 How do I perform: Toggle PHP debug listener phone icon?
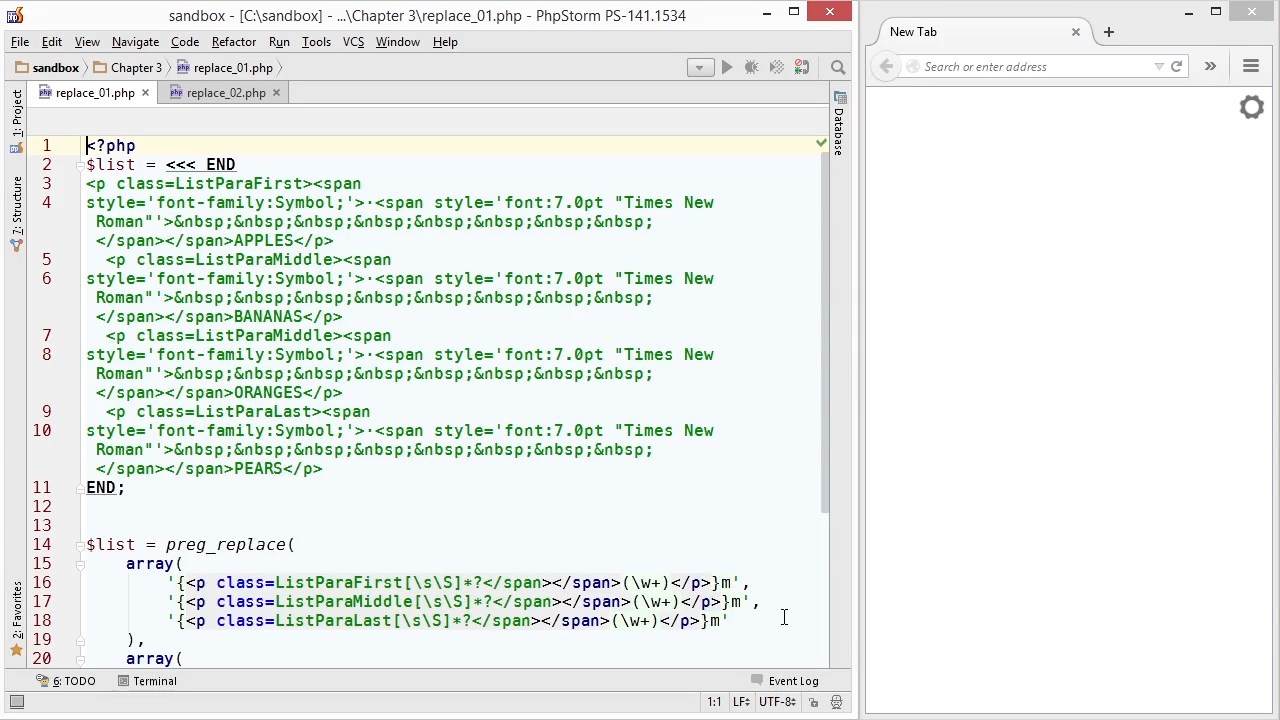point(802,67)
